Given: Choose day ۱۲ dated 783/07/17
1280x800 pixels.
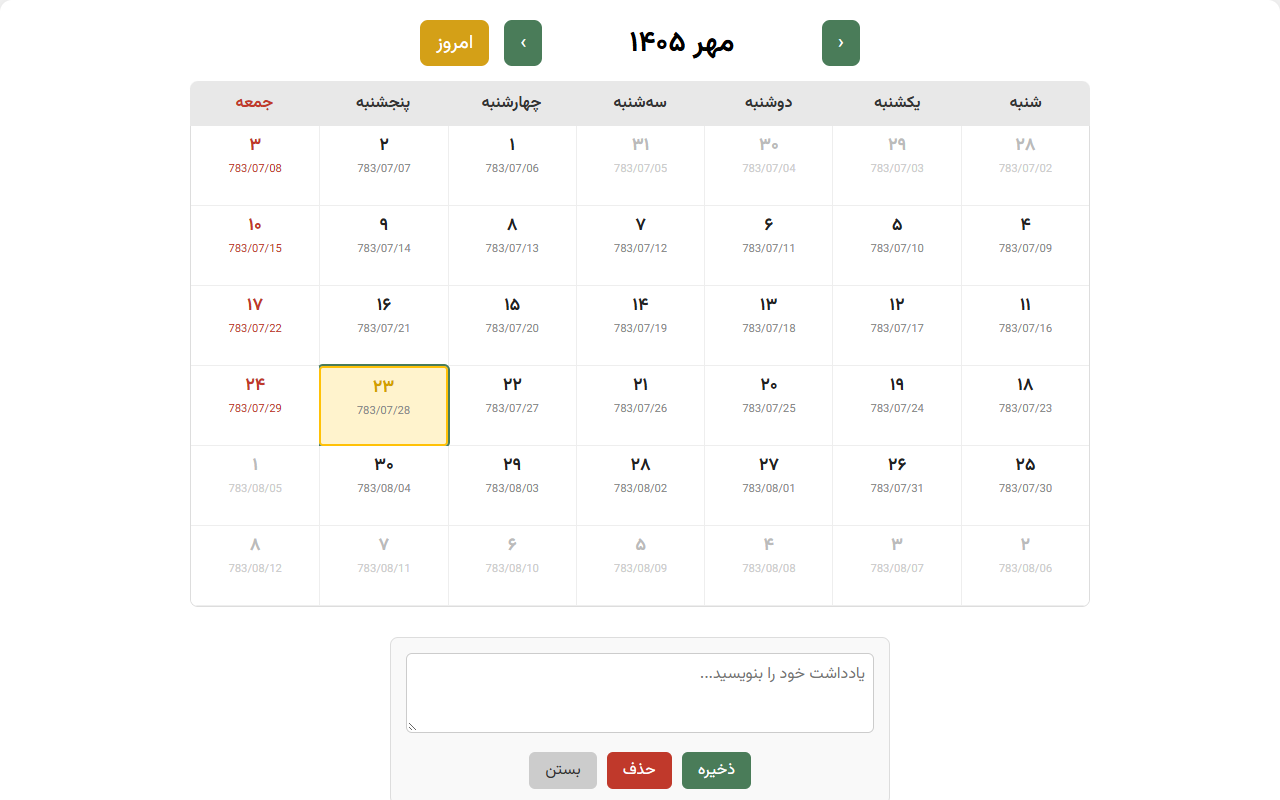Looking at the screenshot, I should pos(897,326).
